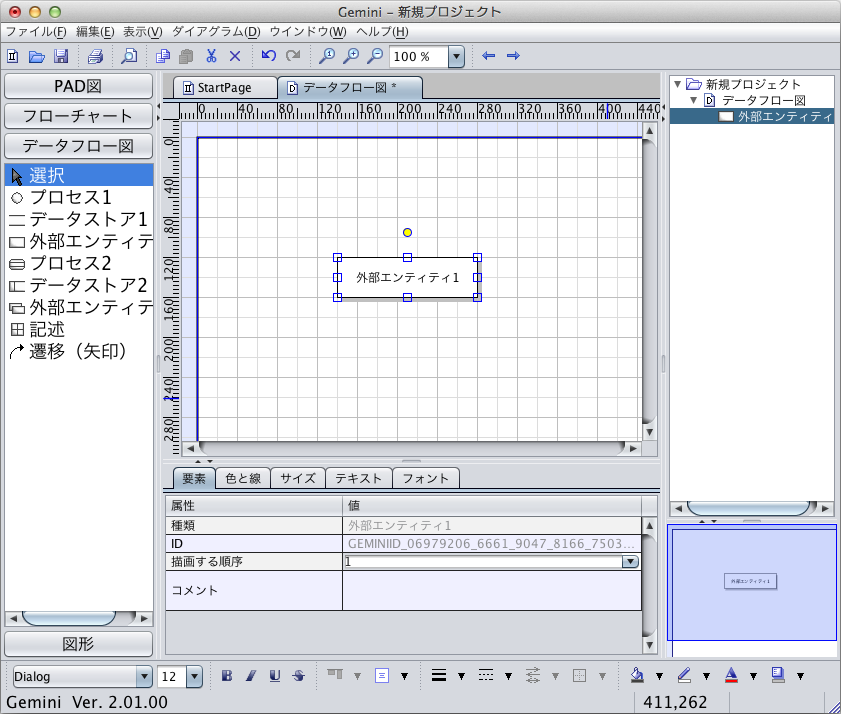This screenshot has height=714, width=841.
Task: Open the テキスト properties tab
Action: pos(358,479)
